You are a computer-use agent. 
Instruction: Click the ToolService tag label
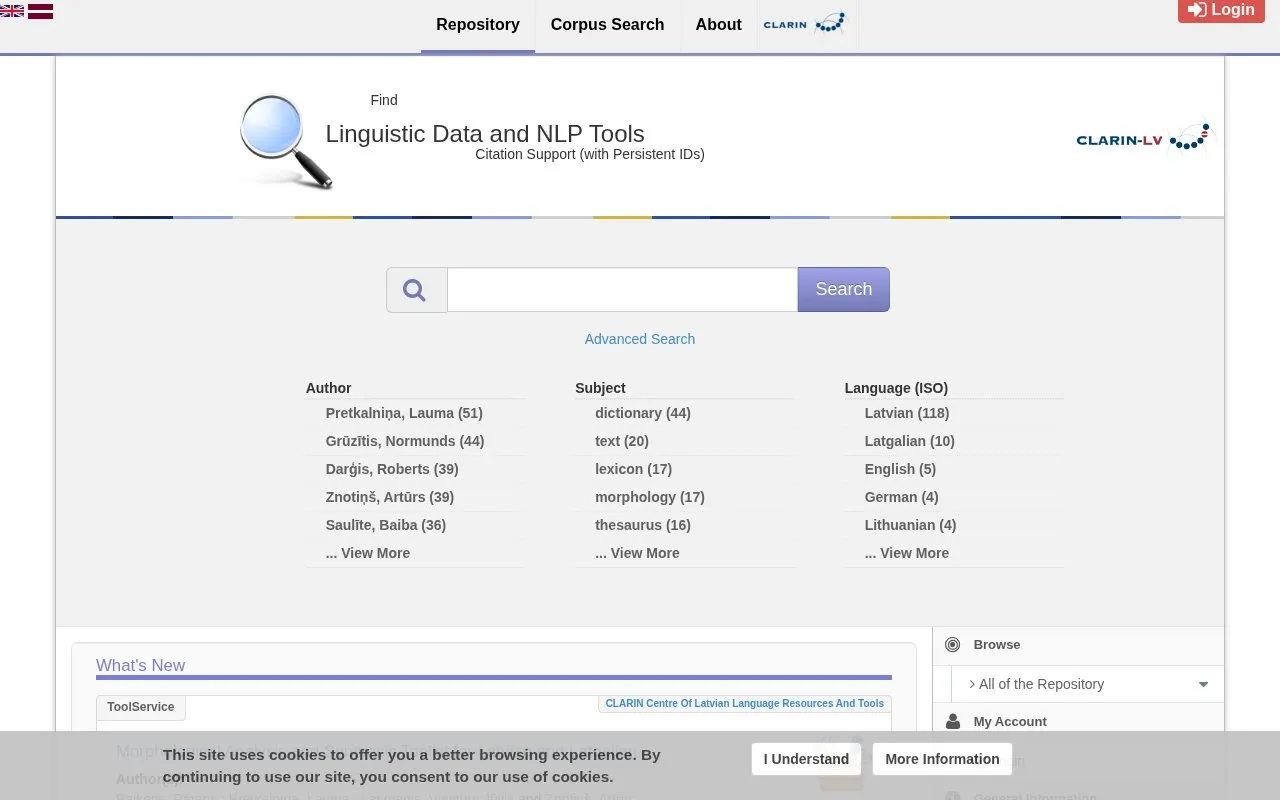pyautogui.click(x=141, y=707)
